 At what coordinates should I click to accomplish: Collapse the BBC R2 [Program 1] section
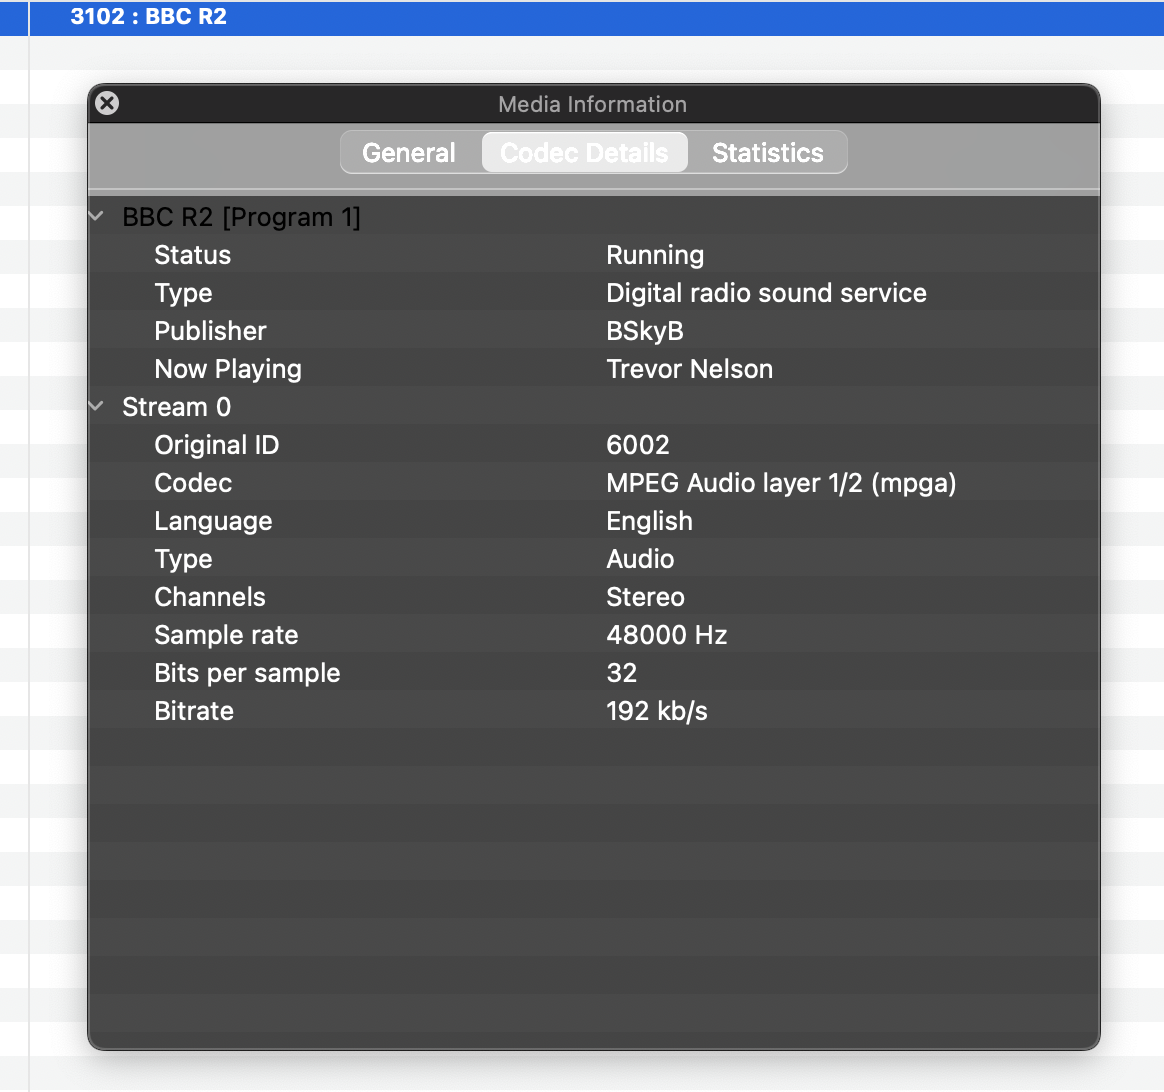tap(97, 216)
